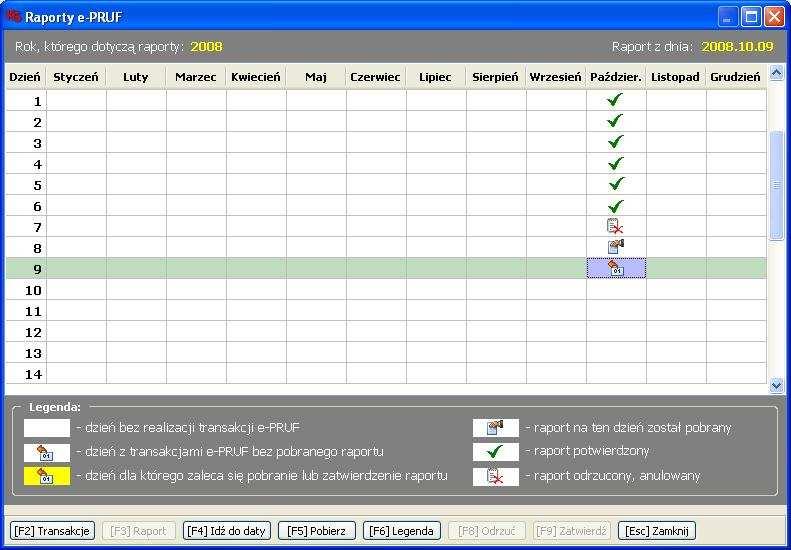Viewport: 791px width, 550px height.
Task: Click legend icon for downloaded report
Action: (x=495, y=428)
